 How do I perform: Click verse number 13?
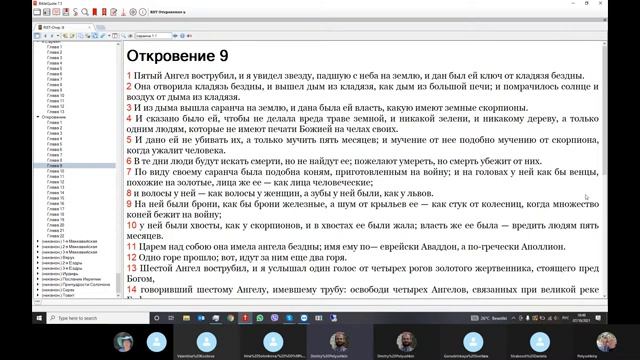point(131,268)
